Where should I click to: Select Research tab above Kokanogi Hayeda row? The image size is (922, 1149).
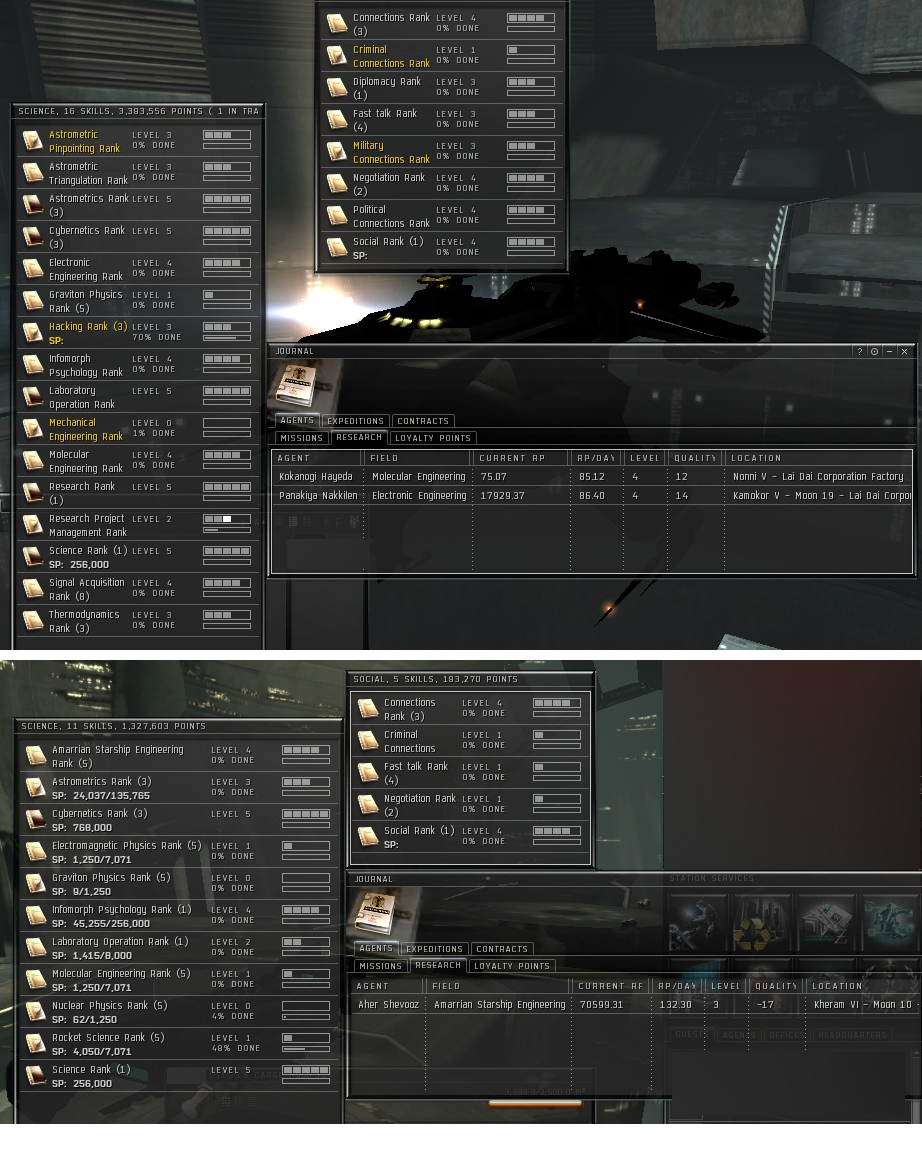click(359, 437)
